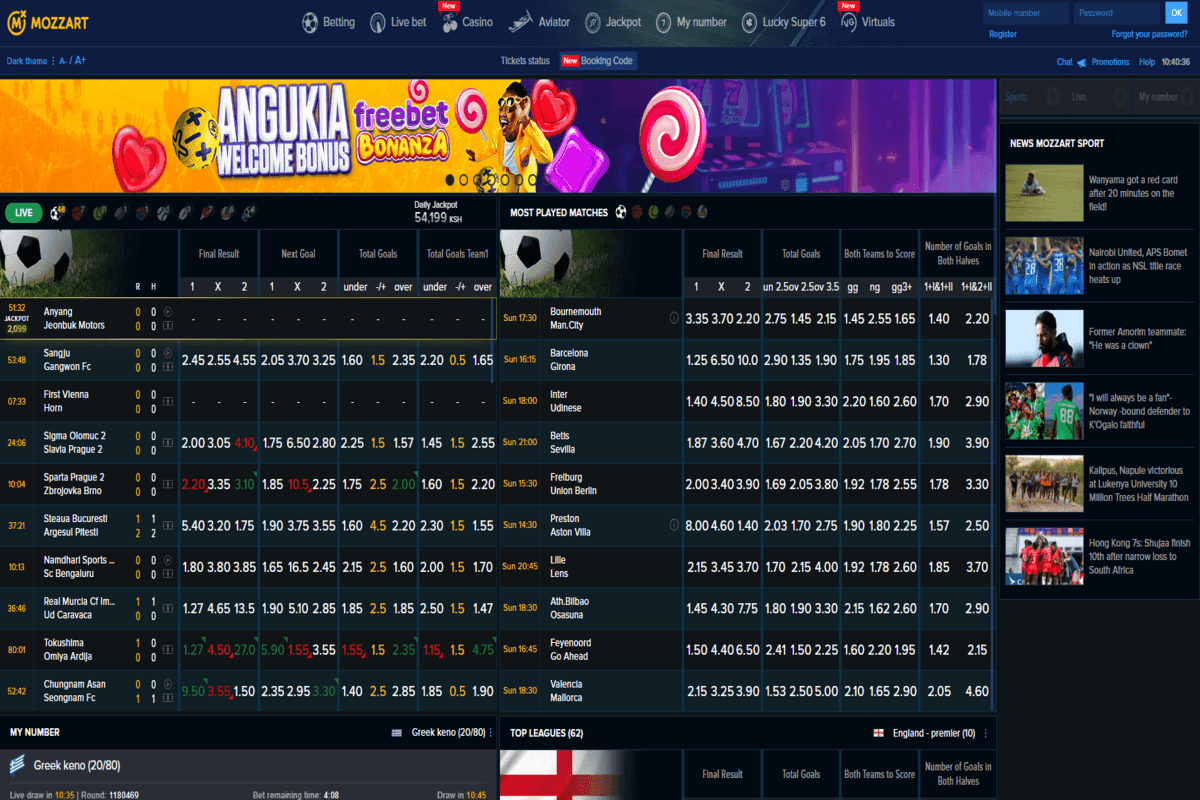Switch to the My number side tab
This screenshot has height=800, width=1200.
tap(1157, 97)
